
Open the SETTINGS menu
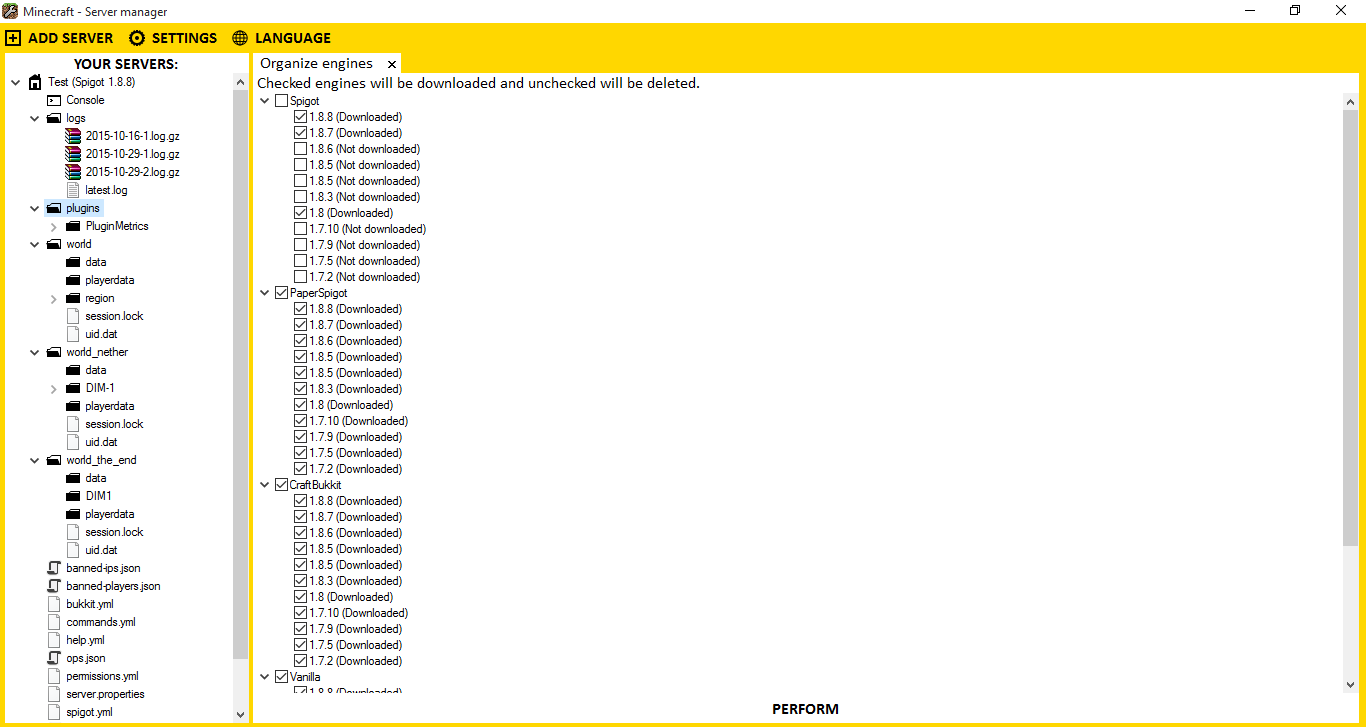173,38
